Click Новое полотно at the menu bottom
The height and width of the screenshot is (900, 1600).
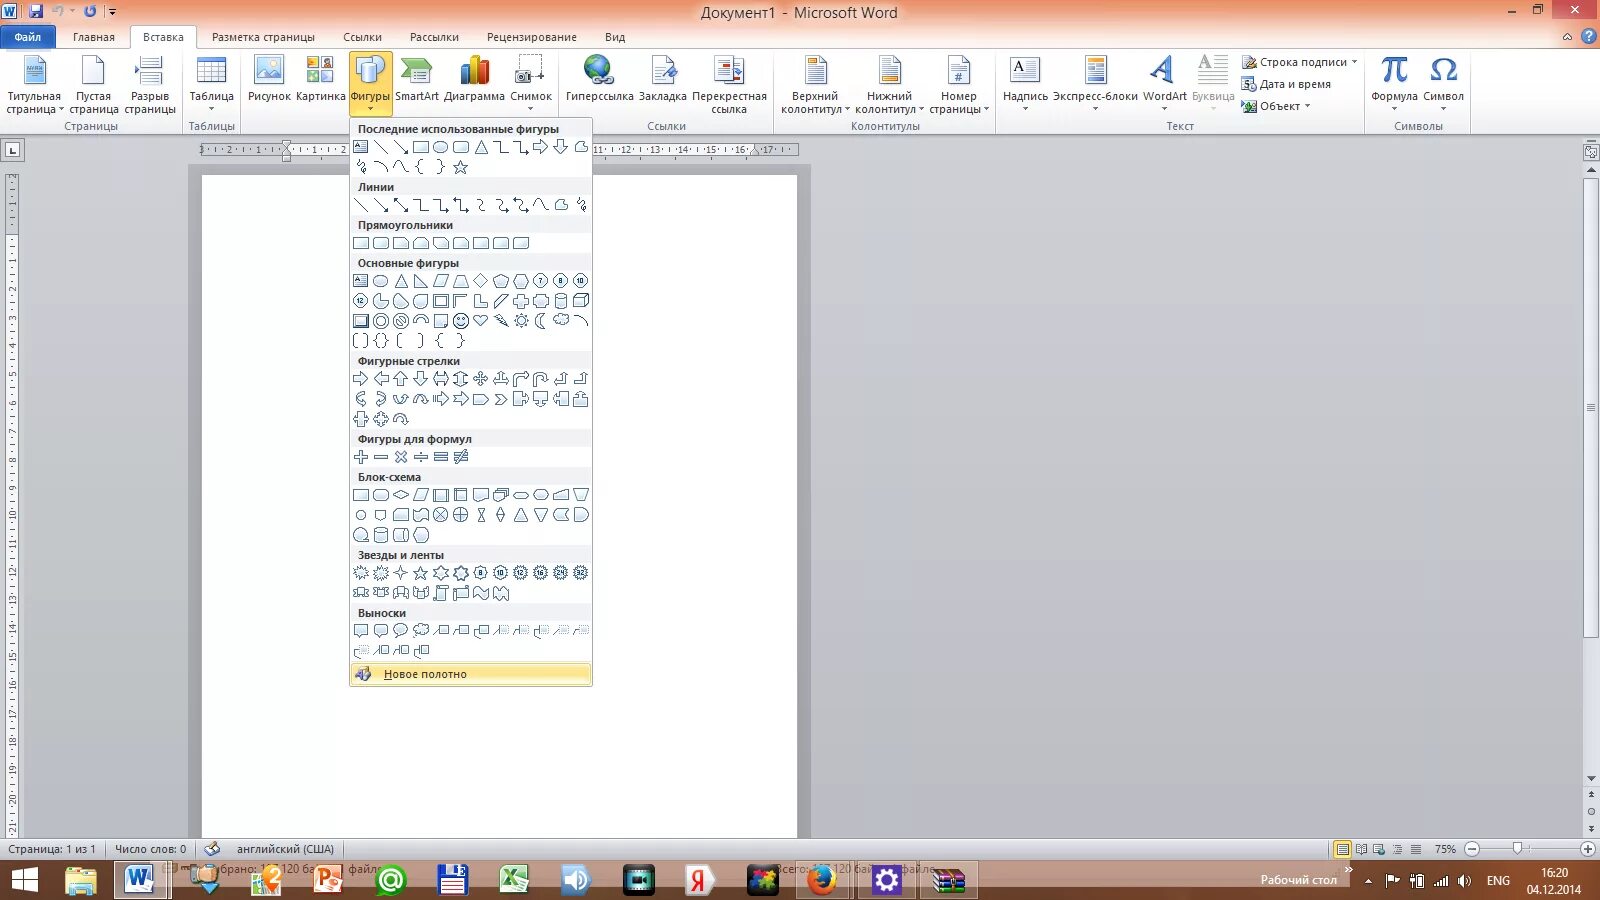click(x=471, y=674)
